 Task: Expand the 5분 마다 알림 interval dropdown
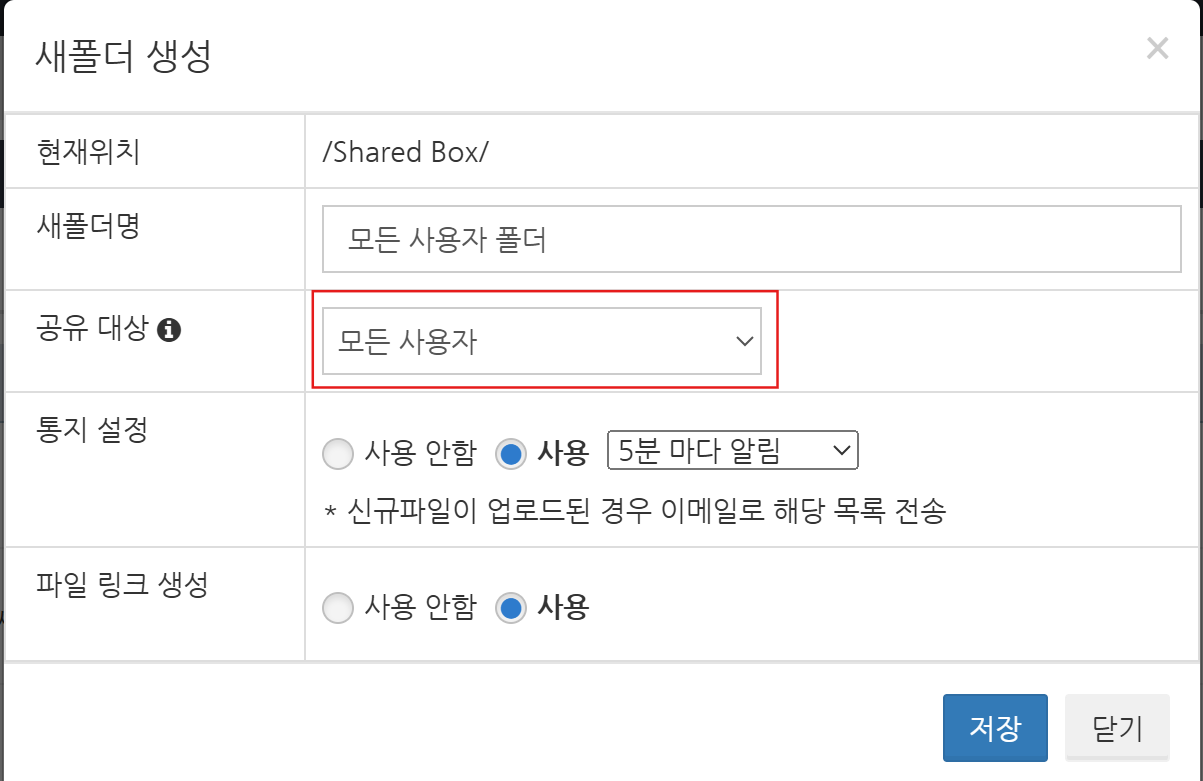(x=732, y=452)
